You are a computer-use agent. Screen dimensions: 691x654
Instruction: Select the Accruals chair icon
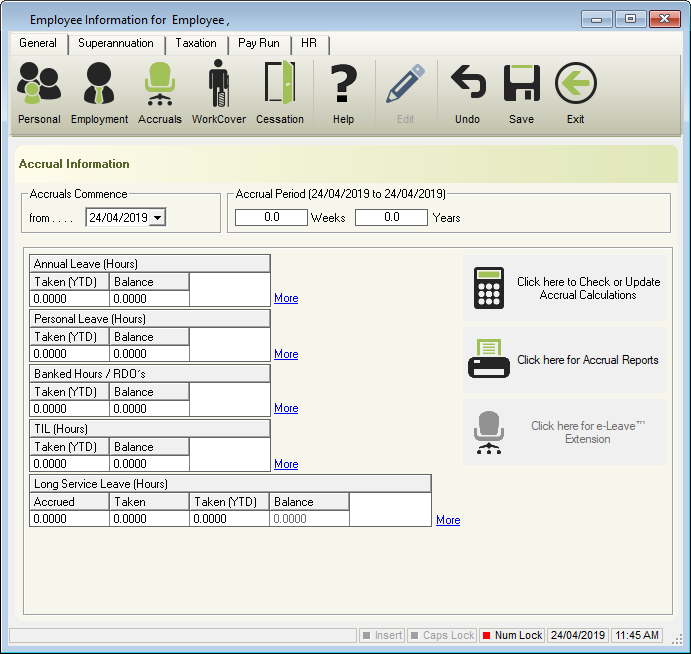pos(160,93)
